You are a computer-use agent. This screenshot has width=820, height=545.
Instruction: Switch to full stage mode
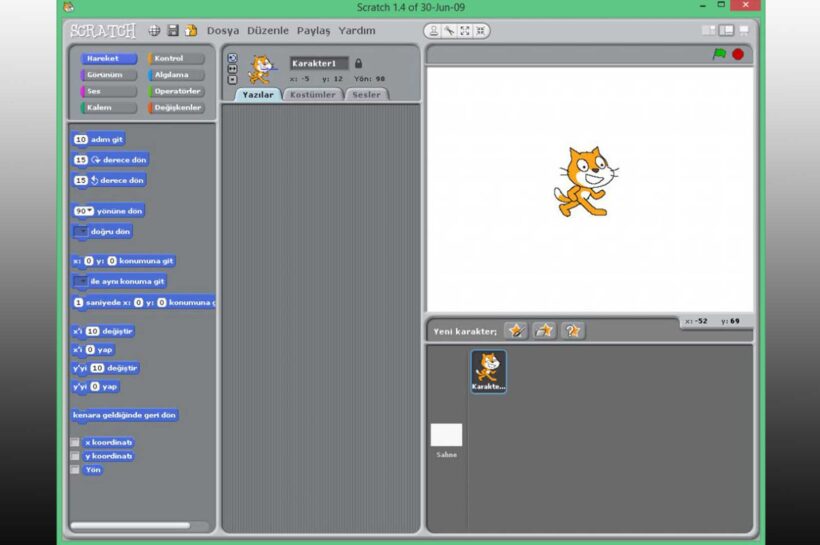(726, 30)
